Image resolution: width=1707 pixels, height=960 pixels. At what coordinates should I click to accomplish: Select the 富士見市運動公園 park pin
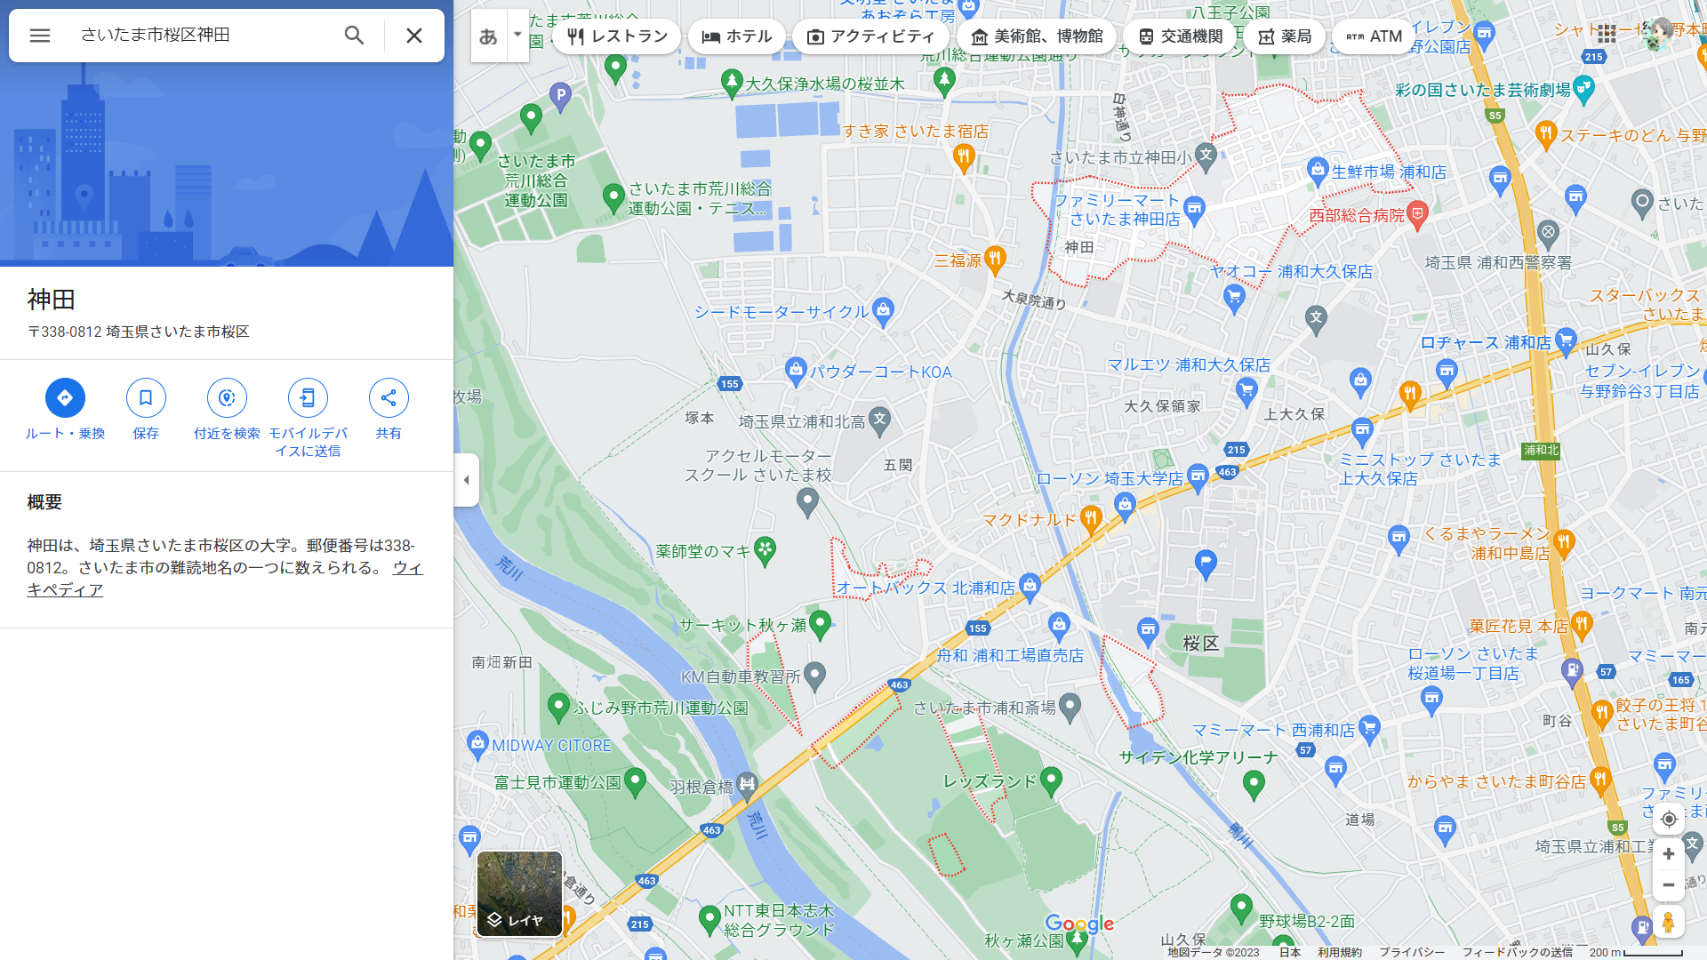point(635,782)
